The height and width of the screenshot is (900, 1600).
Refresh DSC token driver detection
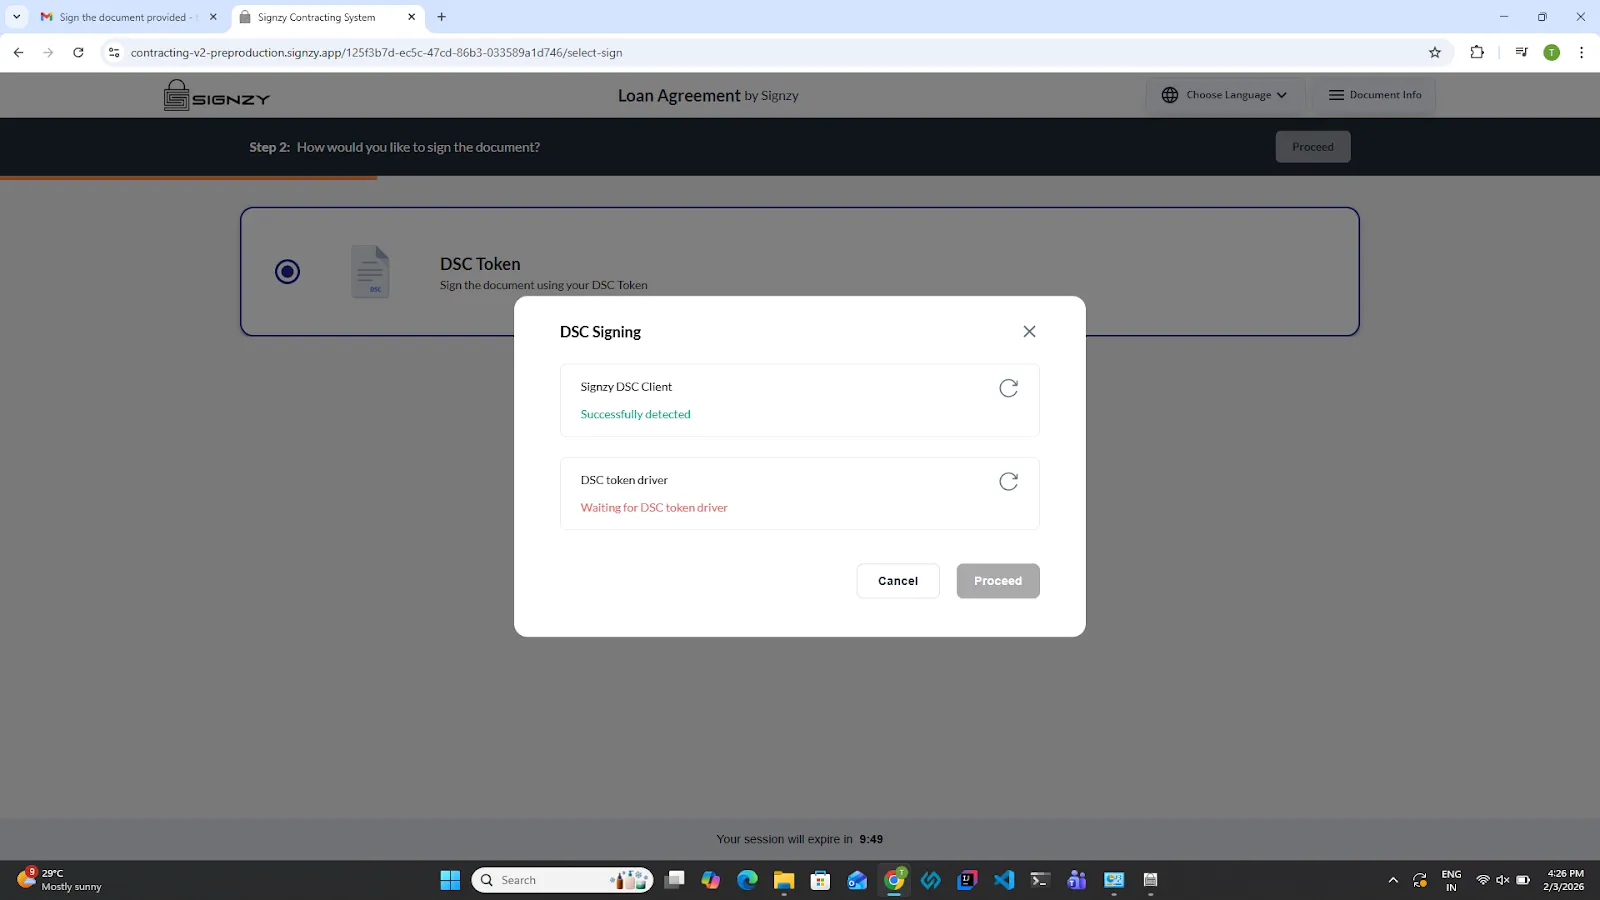[1008, 481]
